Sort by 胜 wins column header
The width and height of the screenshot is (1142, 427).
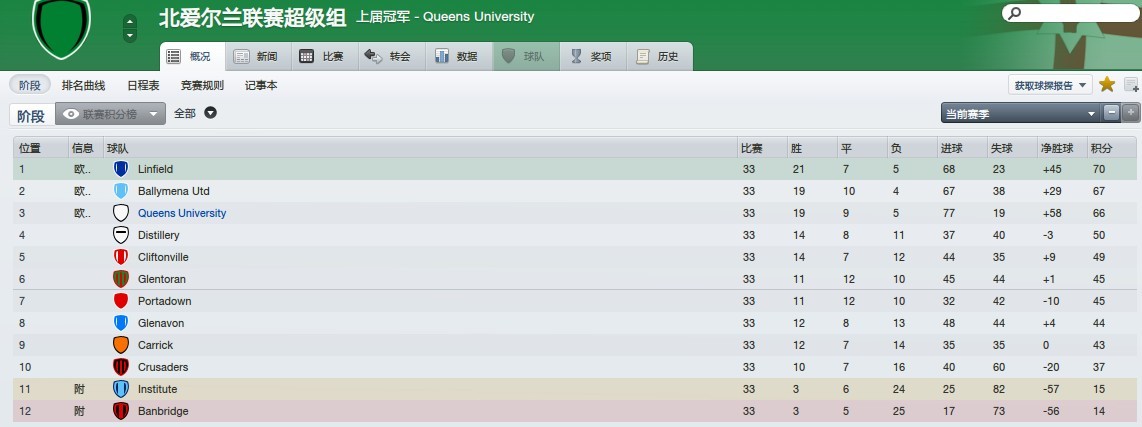pos(811,148)
